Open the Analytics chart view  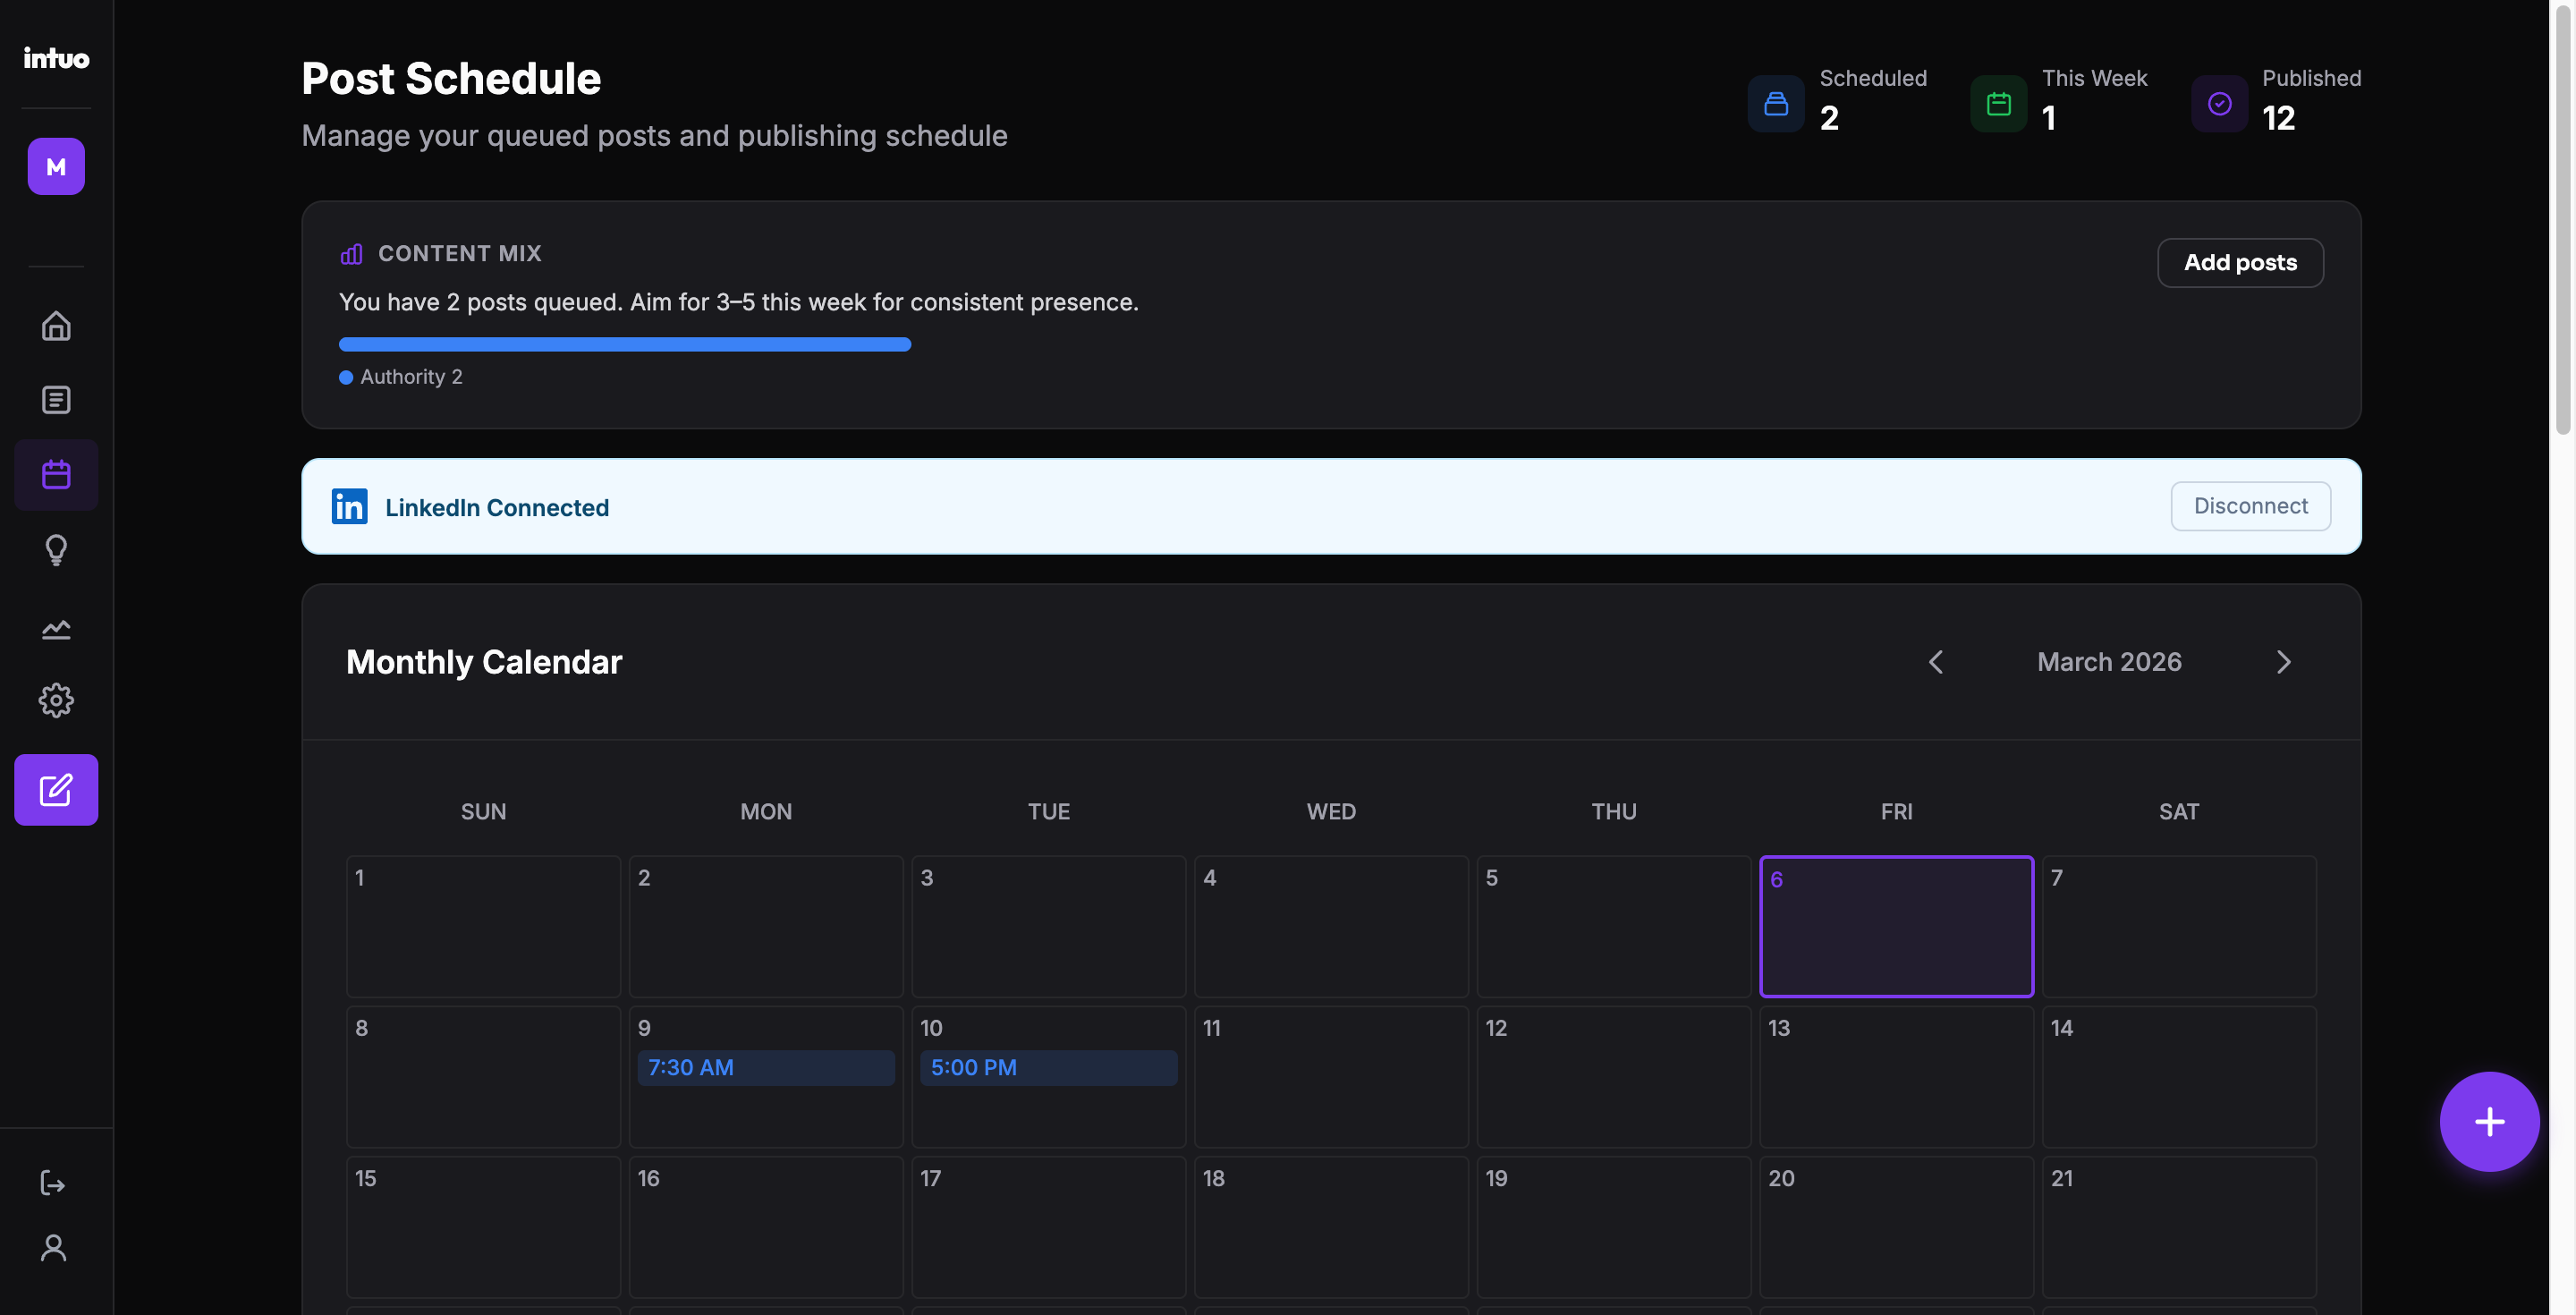coord(56,628)
